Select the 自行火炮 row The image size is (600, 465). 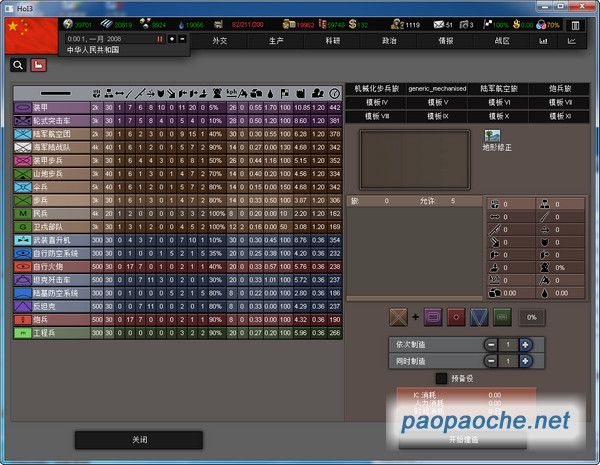pos(178,267)
